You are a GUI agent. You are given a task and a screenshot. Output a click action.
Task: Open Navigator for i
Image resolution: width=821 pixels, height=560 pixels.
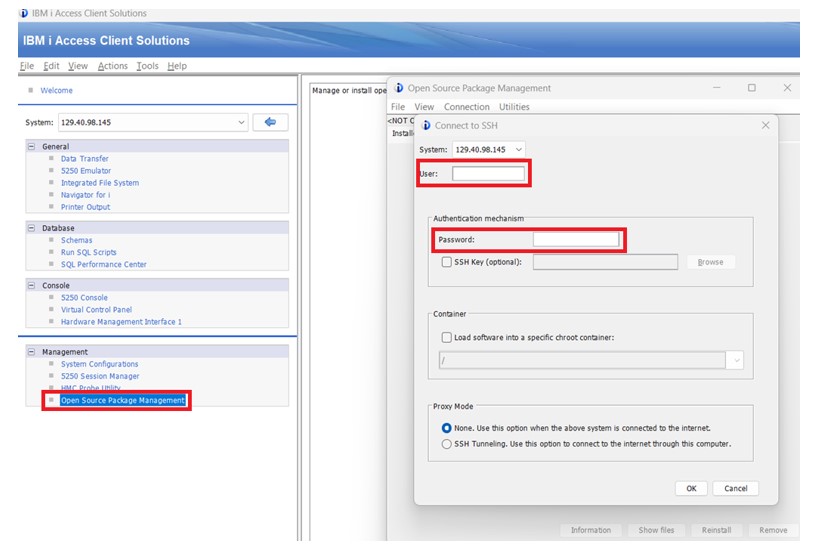coord(85,195)
